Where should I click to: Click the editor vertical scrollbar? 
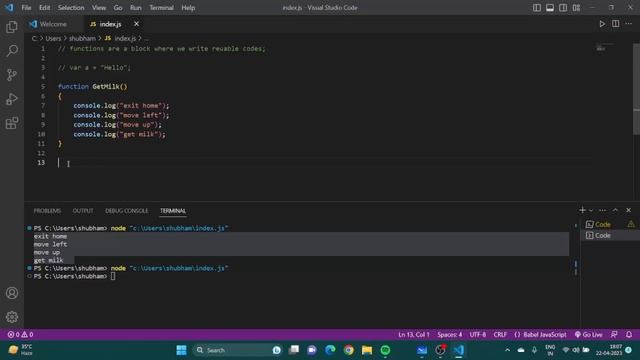point(636,89)
